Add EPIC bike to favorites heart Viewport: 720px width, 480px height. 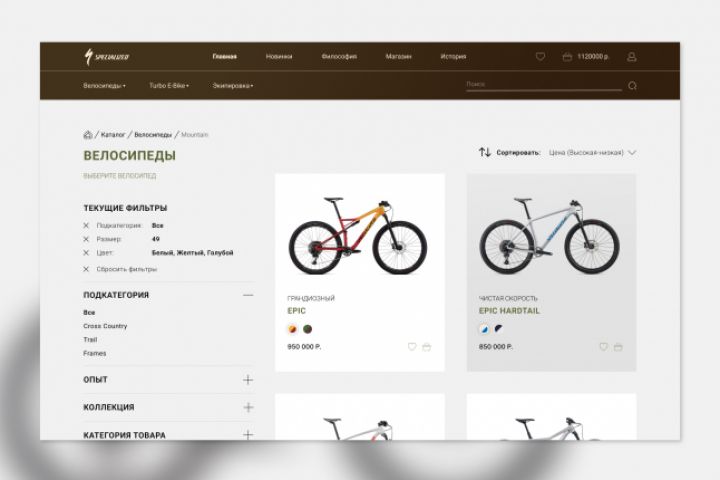coord(412,347)
